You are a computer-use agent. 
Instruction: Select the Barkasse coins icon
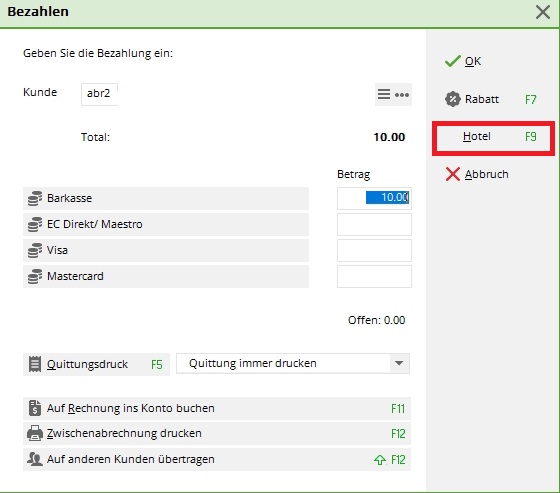pos(35,198)
